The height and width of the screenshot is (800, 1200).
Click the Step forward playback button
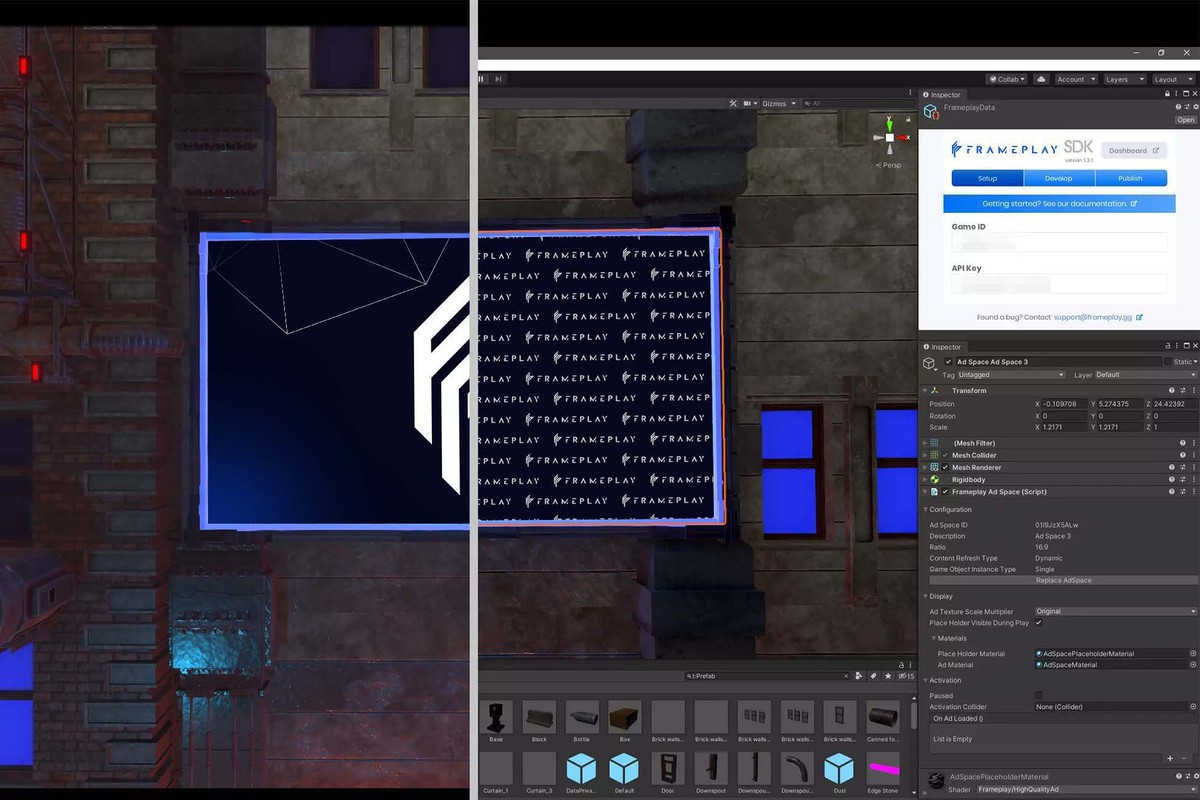point(498,79)
